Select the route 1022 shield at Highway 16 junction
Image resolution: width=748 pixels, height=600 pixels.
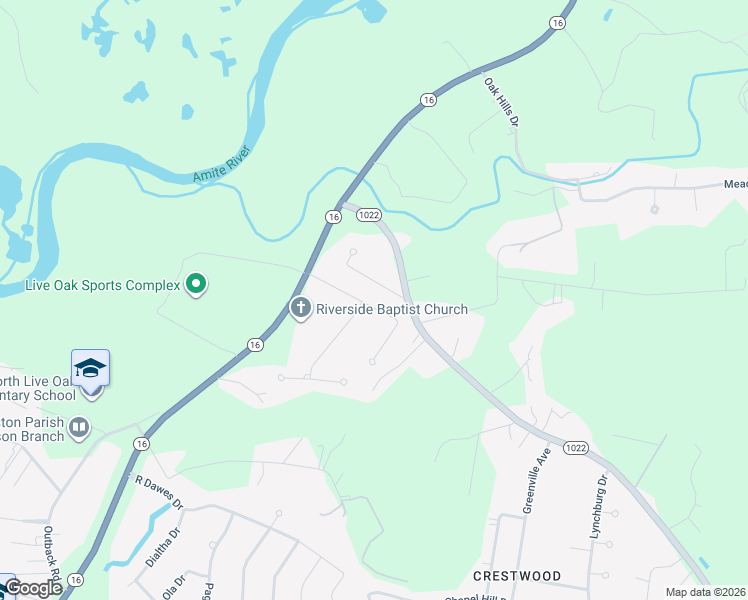pos(369,215)
